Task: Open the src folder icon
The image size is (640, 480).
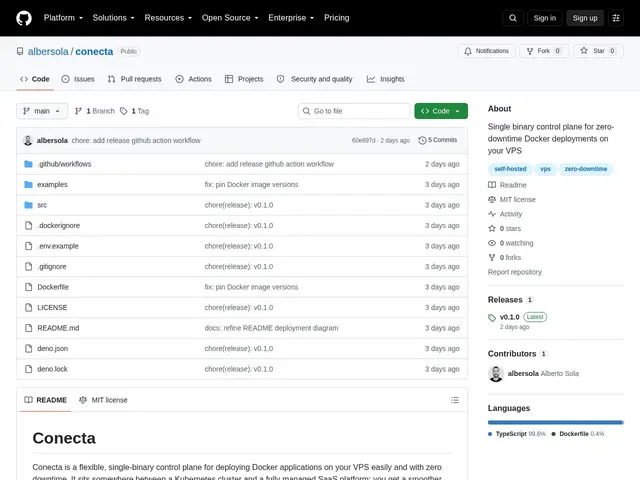Action: (28, 205)
